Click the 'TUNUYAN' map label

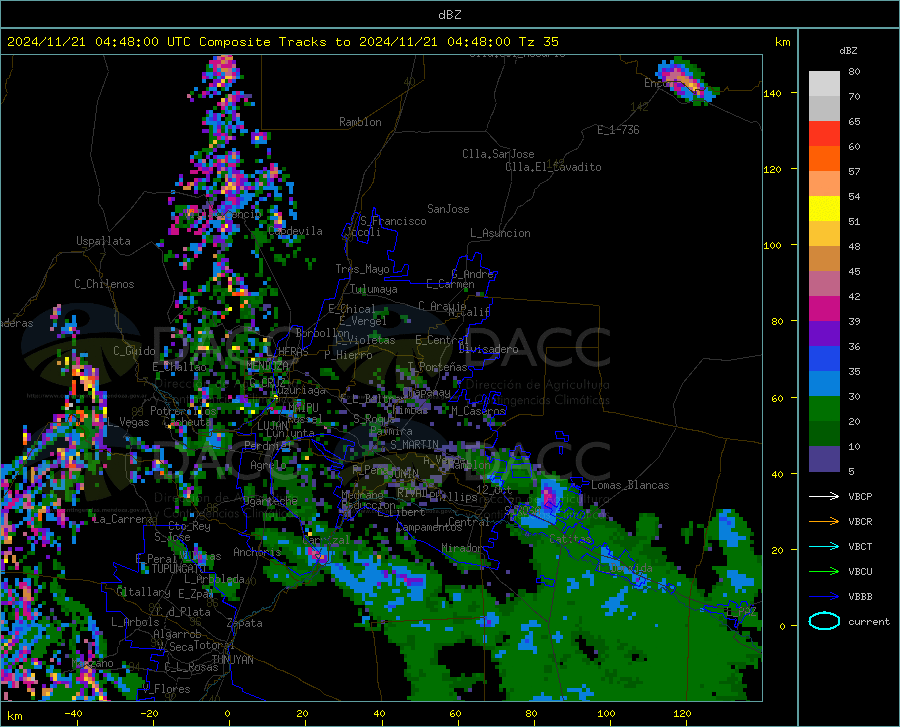click(x=232, y=660)
